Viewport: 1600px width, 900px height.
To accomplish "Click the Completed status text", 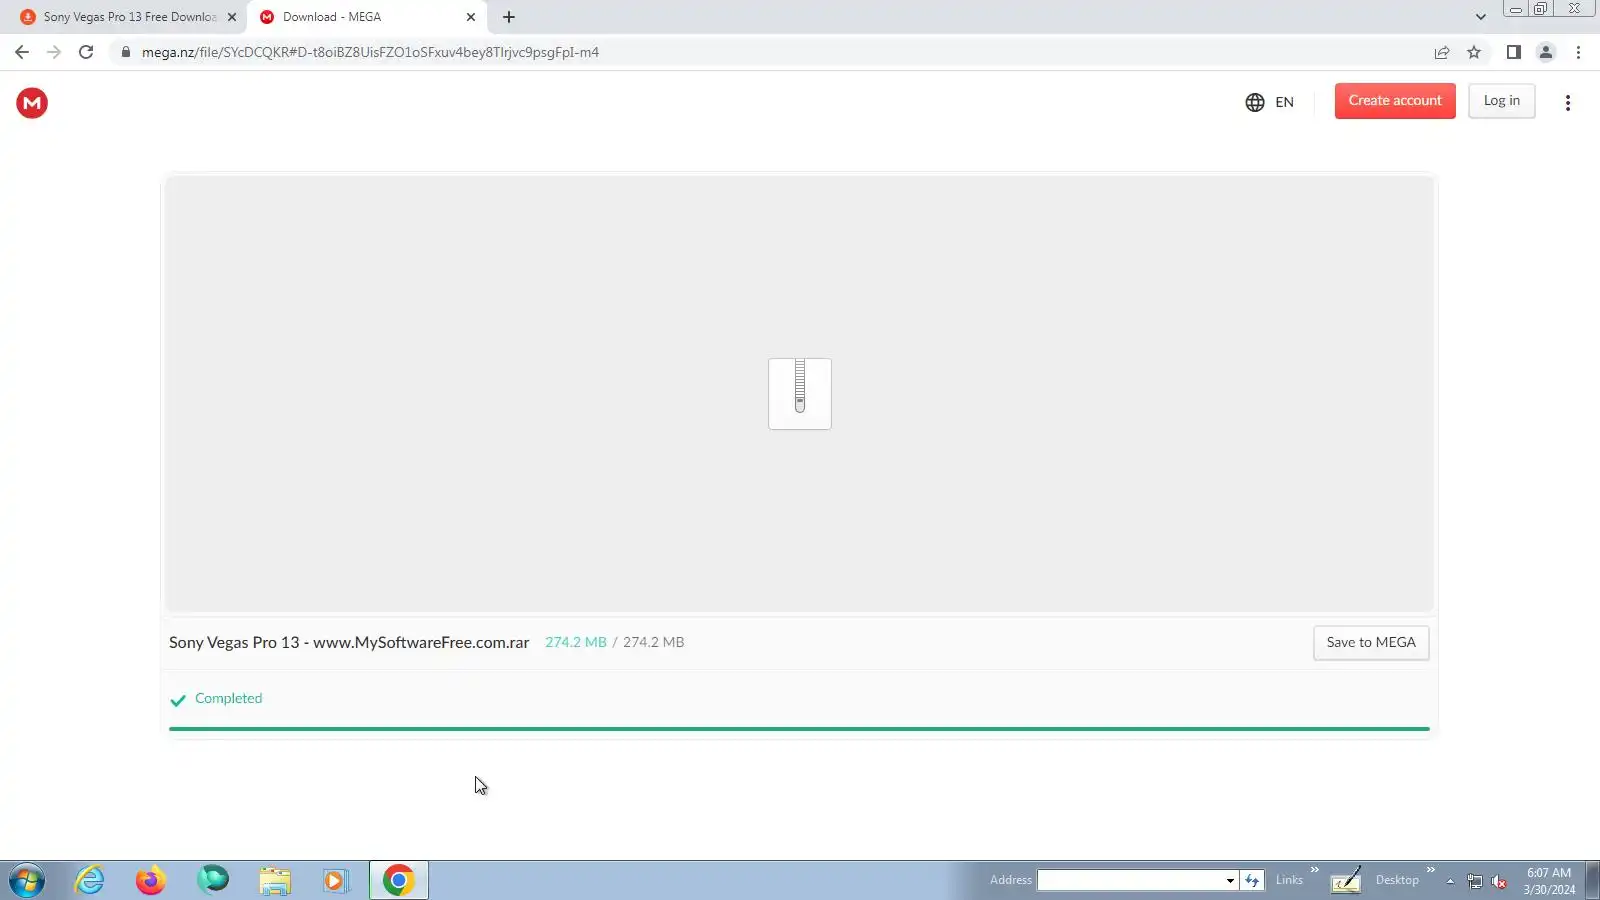I will coord(228,698).
